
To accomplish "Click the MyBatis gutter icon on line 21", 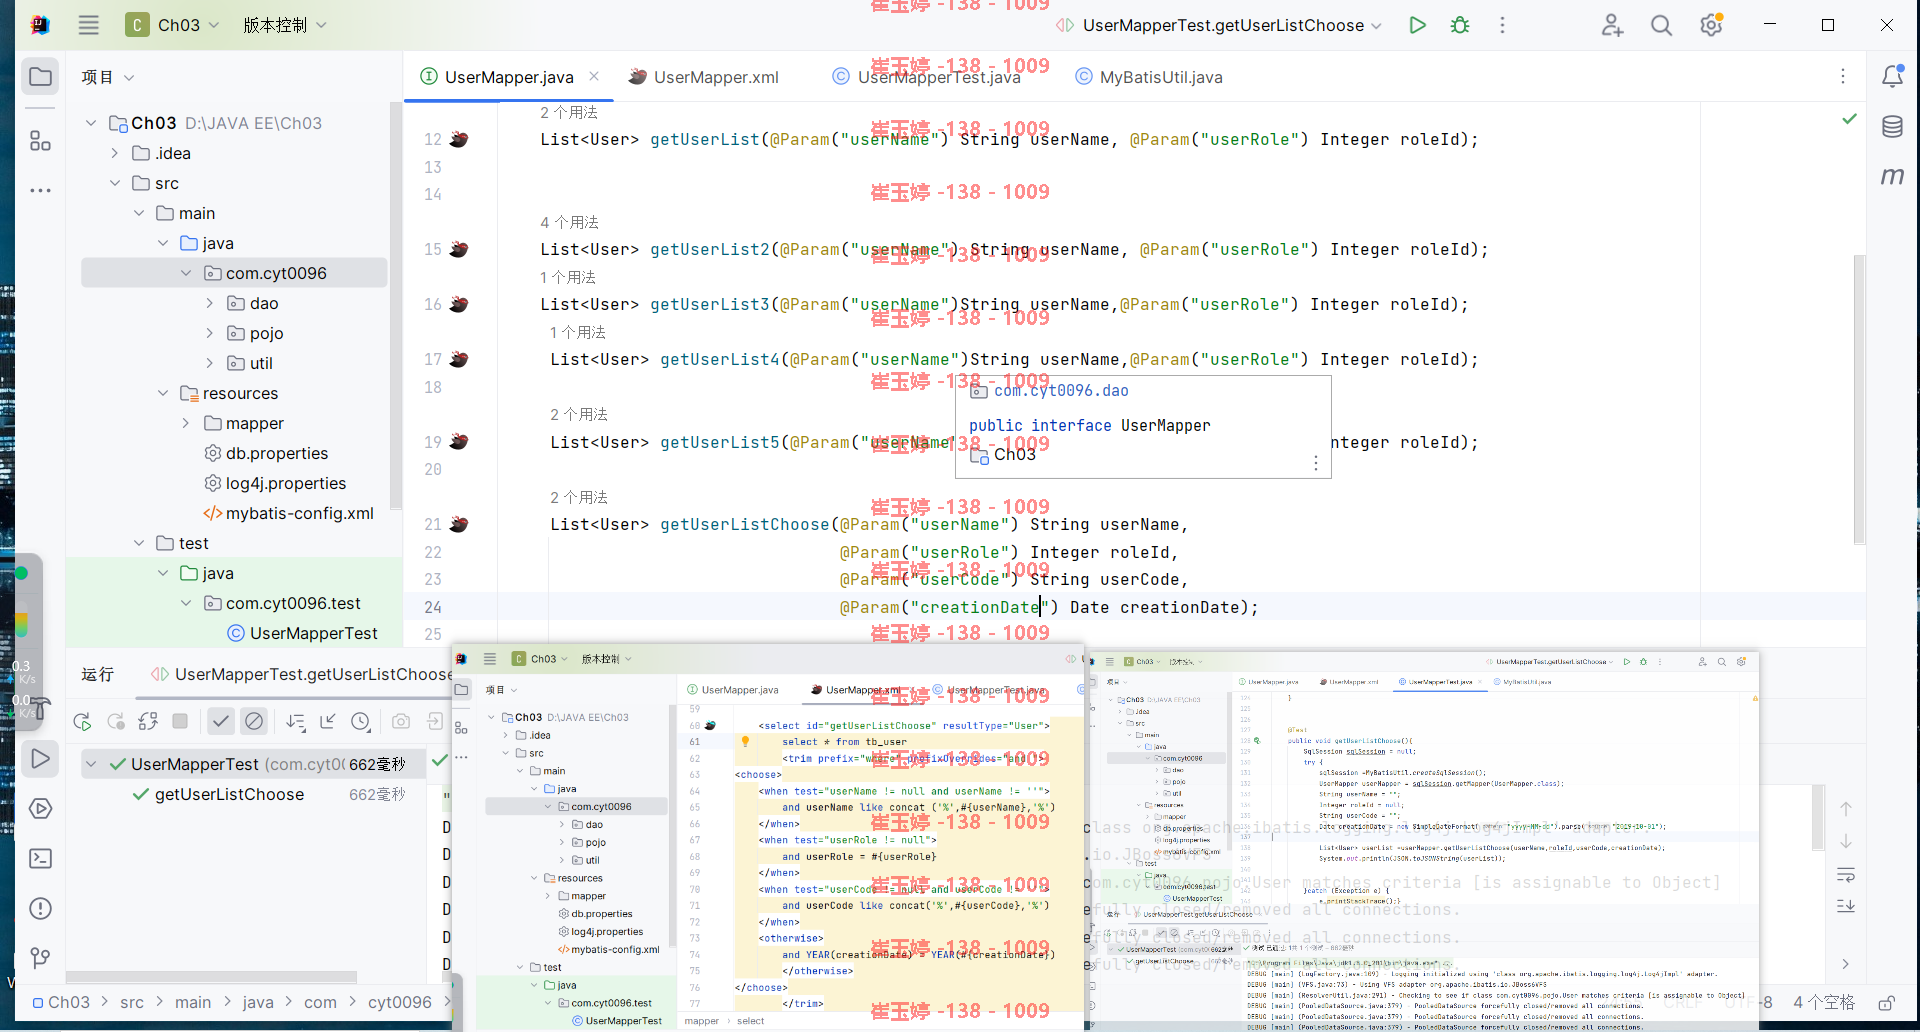I will coord(459,525).
